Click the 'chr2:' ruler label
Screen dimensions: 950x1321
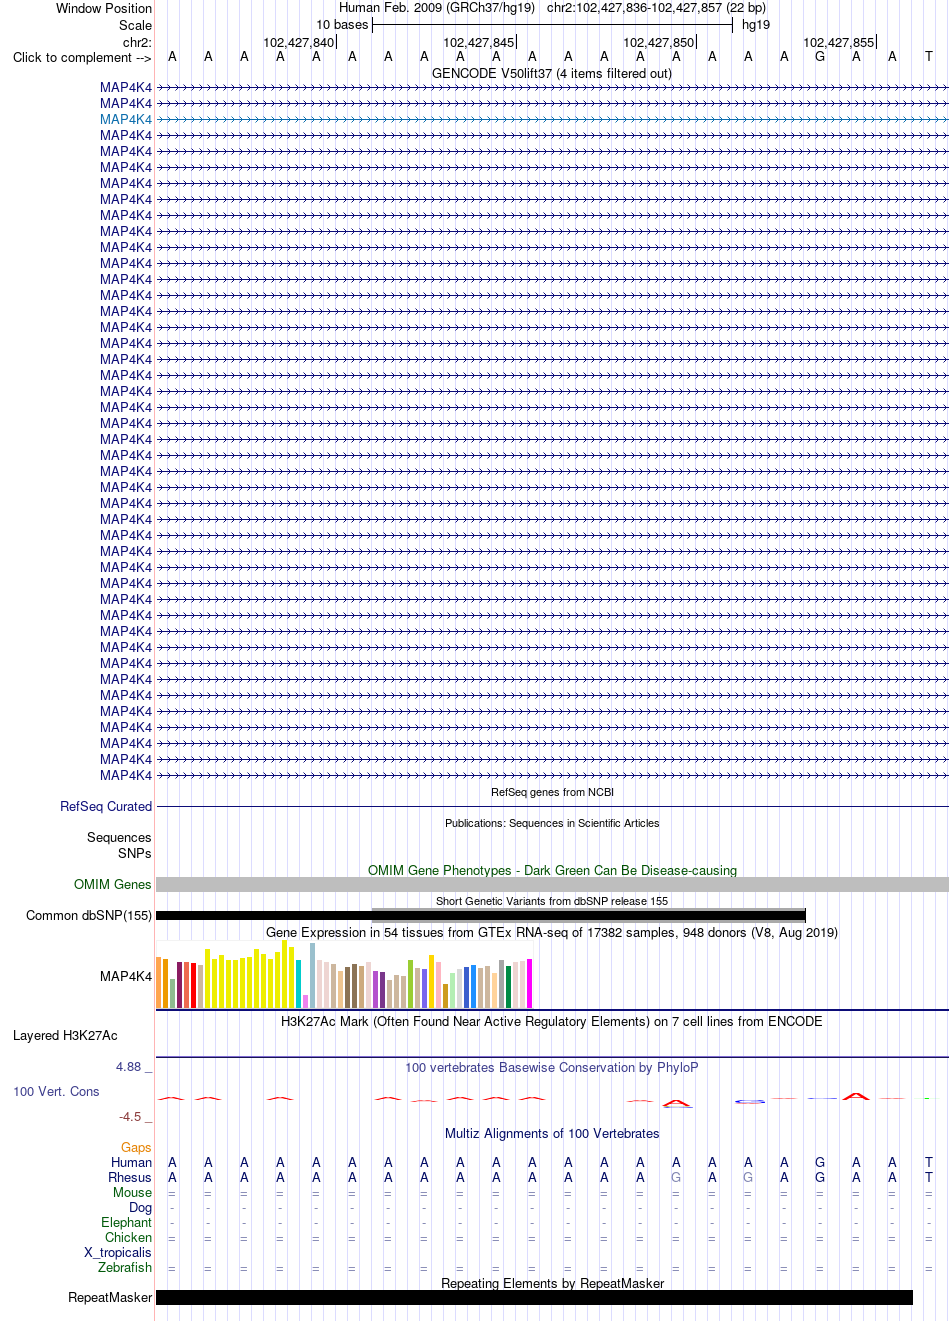(138, 42)
